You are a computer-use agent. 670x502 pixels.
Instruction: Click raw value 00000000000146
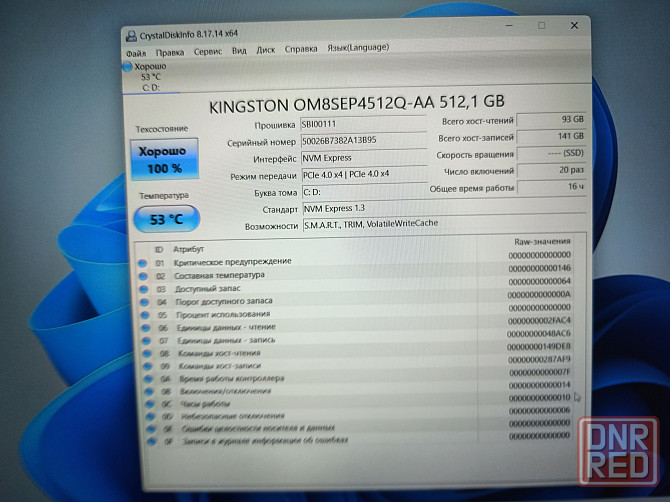coord(539,268)
